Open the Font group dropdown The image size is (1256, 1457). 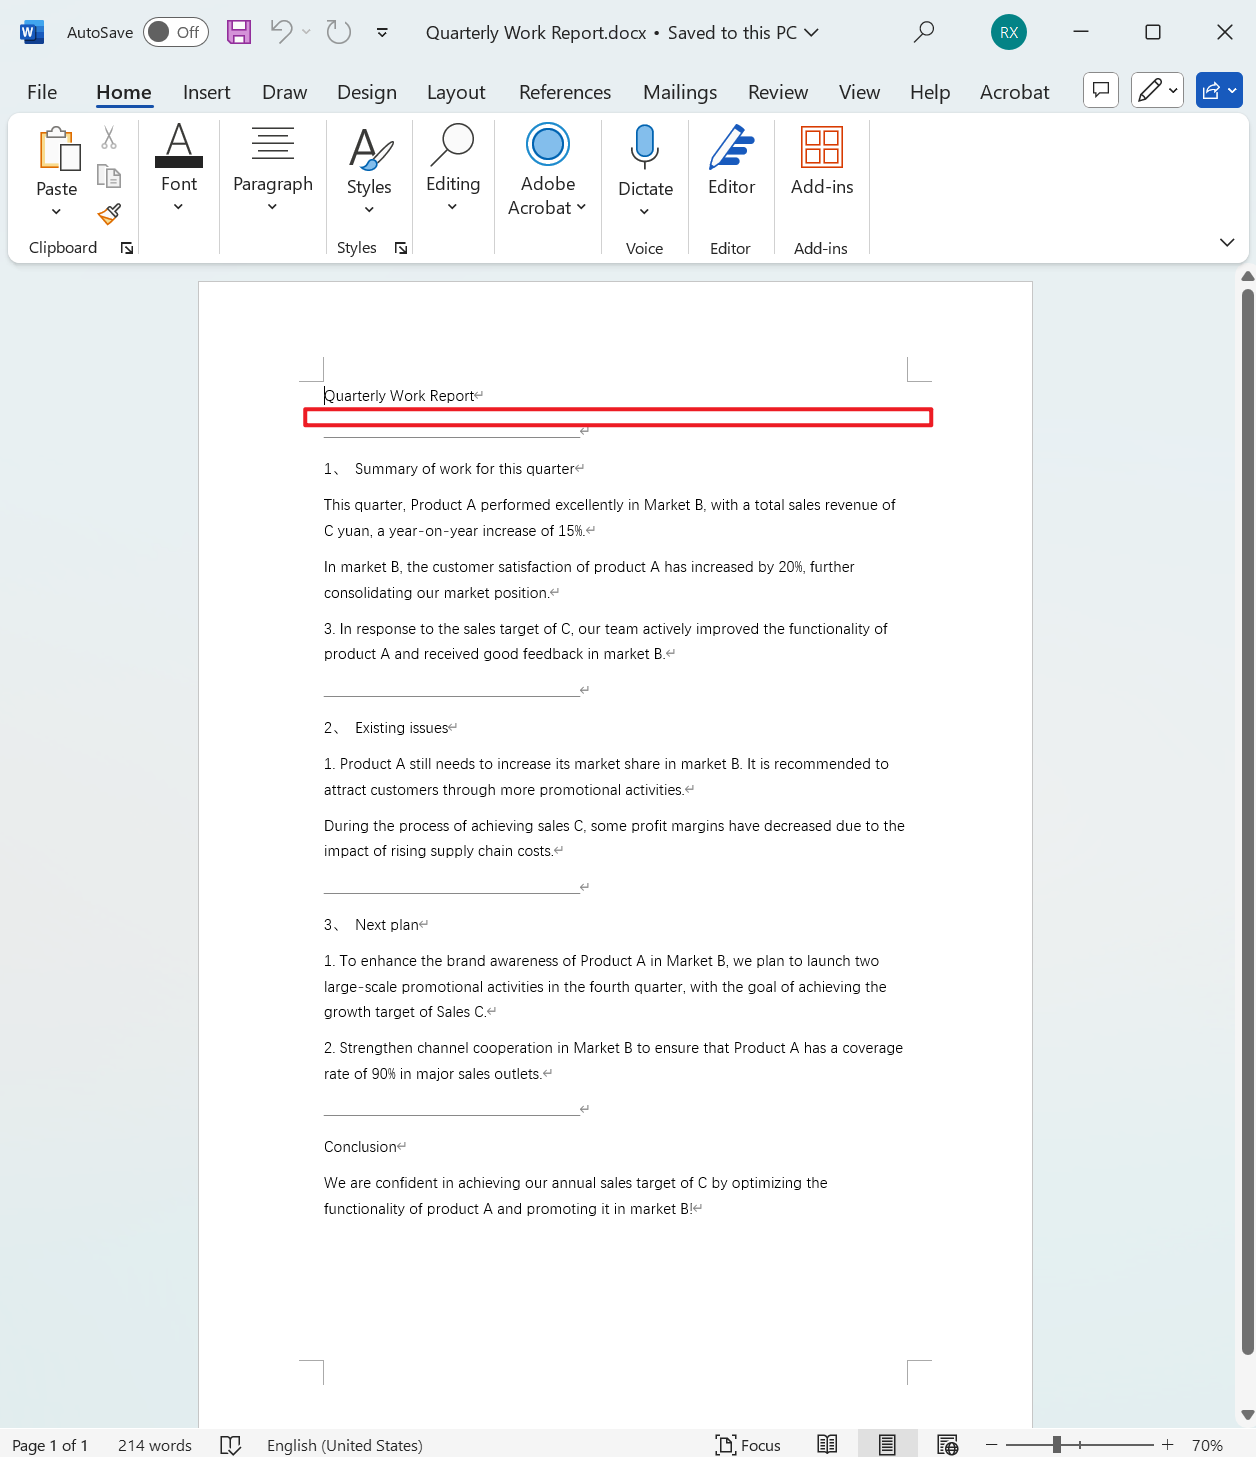point(179,167)
